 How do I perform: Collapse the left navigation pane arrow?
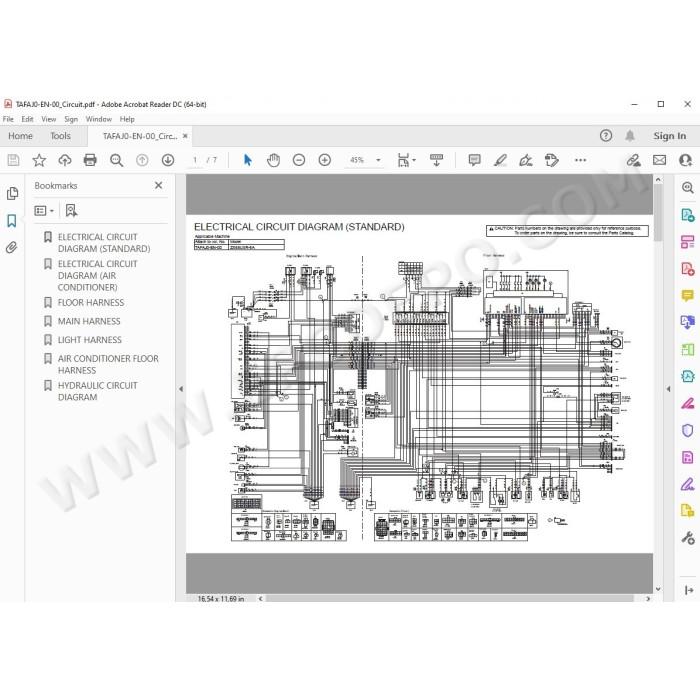tap(181, 389)
